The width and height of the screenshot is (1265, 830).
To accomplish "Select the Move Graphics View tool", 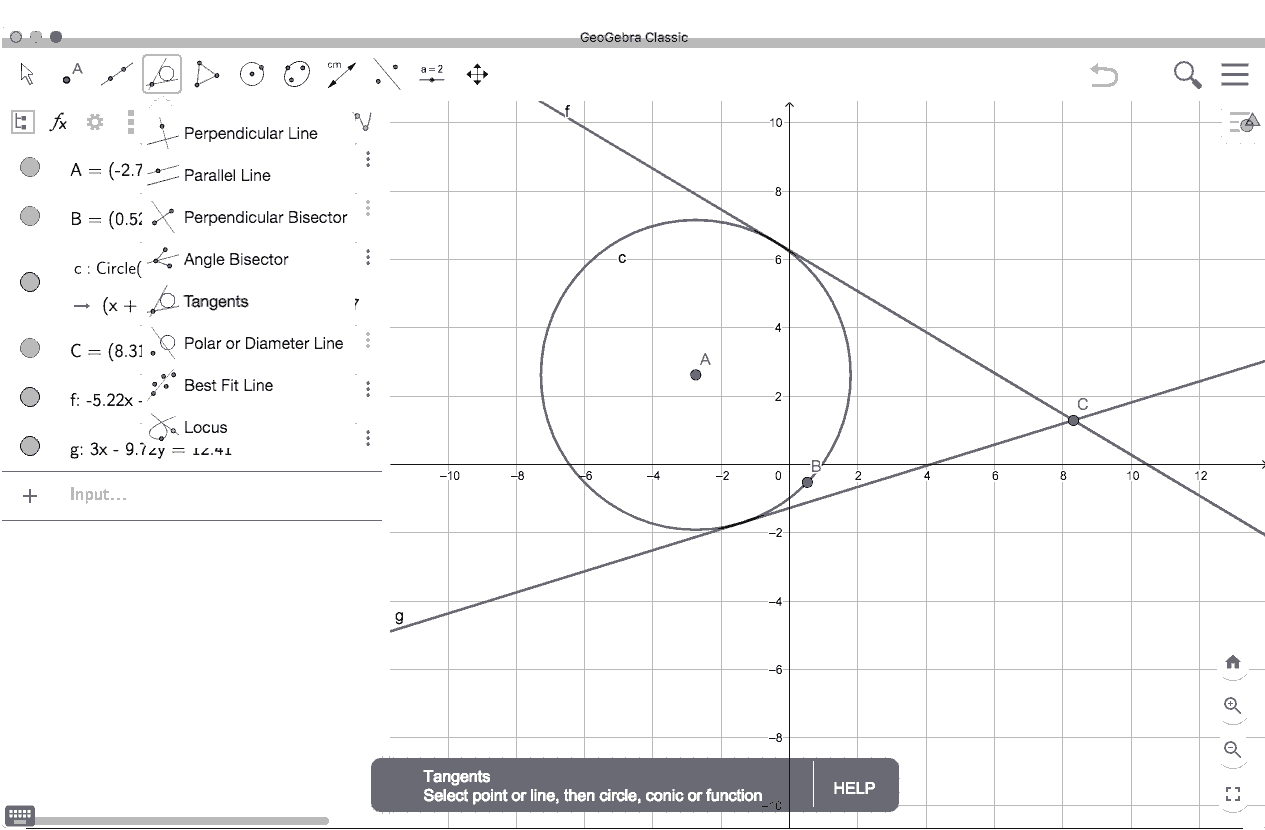I will pyautogui.click(x=477, y=74).
